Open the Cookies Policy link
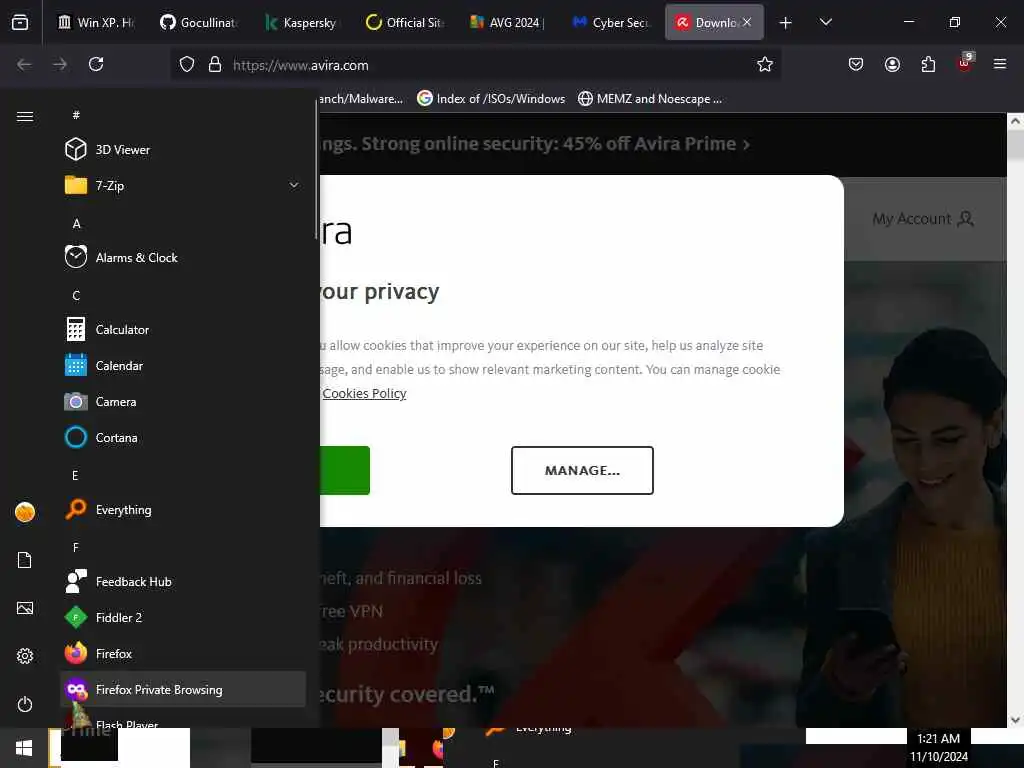Image resolution: width=1024 pixels, height=768 pixels. pyautogui.click(x=364, y=393)
